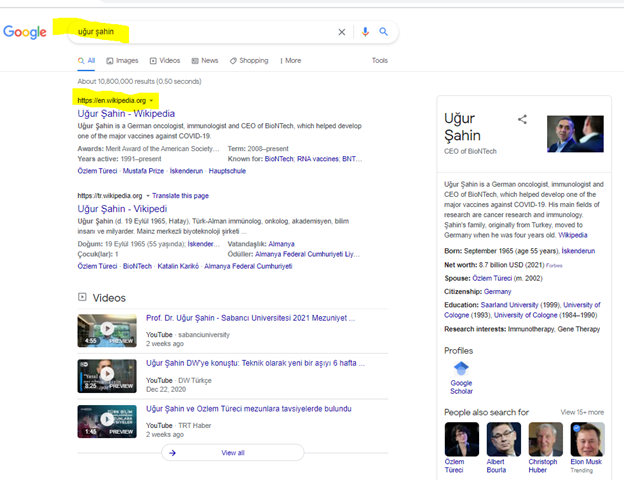Viewport: 624px width, 480px height.
Task: Click the BioNTech link under Known for
Action: point(279,159)
